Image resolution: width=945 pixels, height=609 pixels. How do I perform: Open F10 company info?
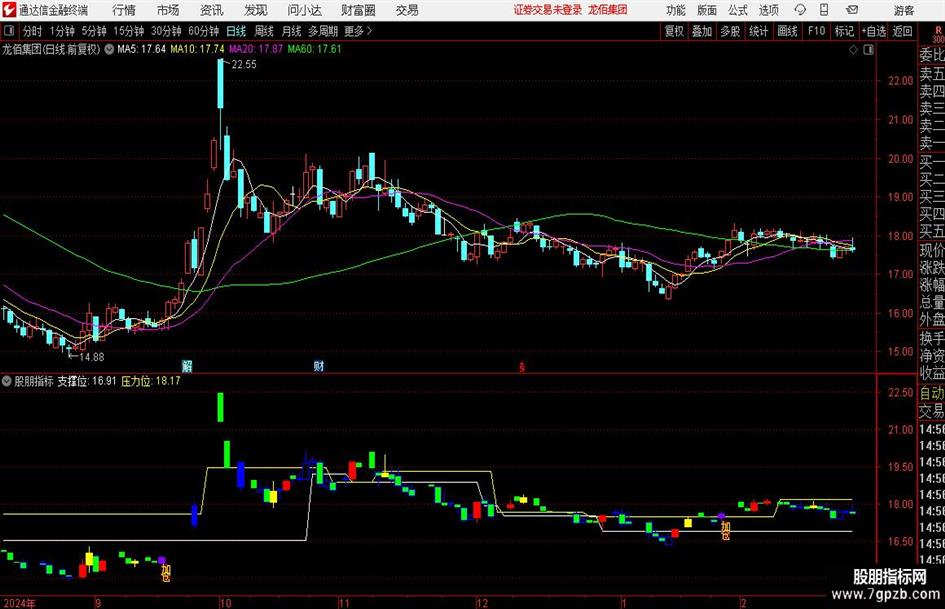[816, 31]
